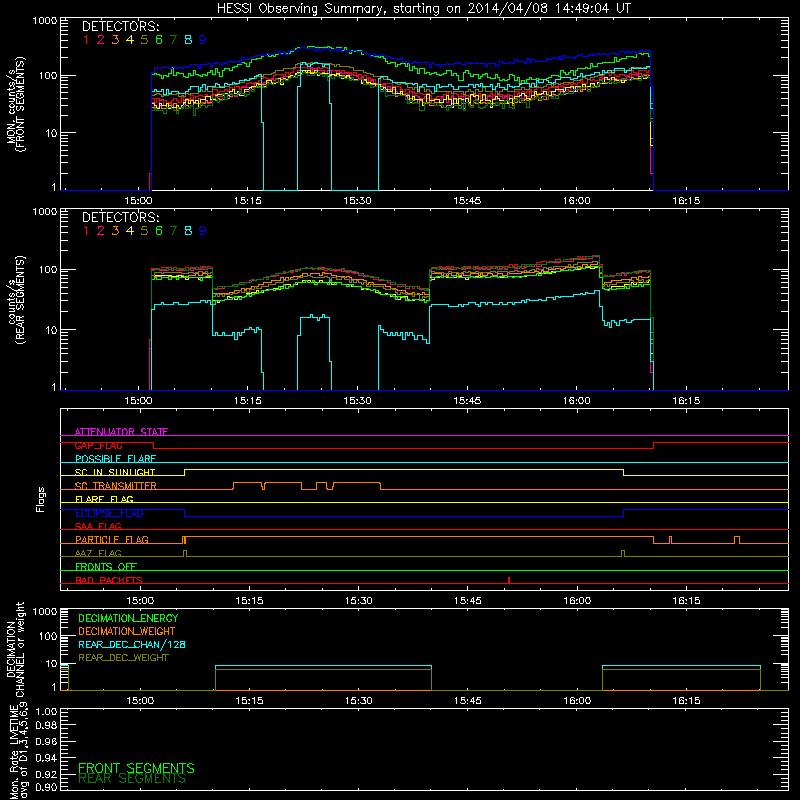
Task: Select green detector 6 in the rear segments legend
Action: [x=159, y=231]
